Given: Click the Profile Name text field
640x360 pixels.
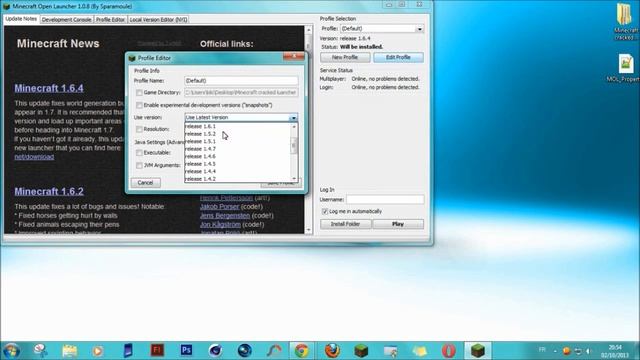Looking at the screenshot, I should pyautogui.click(x=241, y=81).
